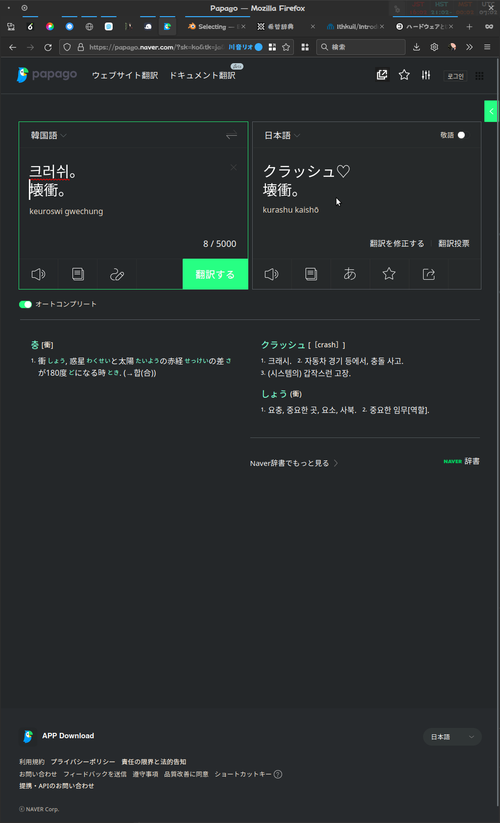Click the Firefox 検索 search box
This screenshot has height=823, width=500.
tap(361, 47)
